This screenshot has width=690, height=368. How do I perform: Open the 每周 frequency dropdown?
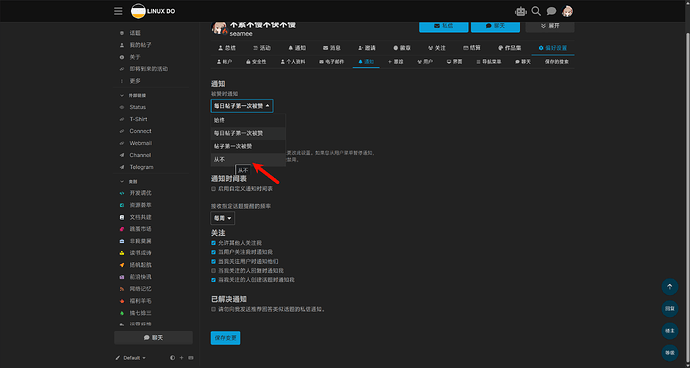[223, 218]
